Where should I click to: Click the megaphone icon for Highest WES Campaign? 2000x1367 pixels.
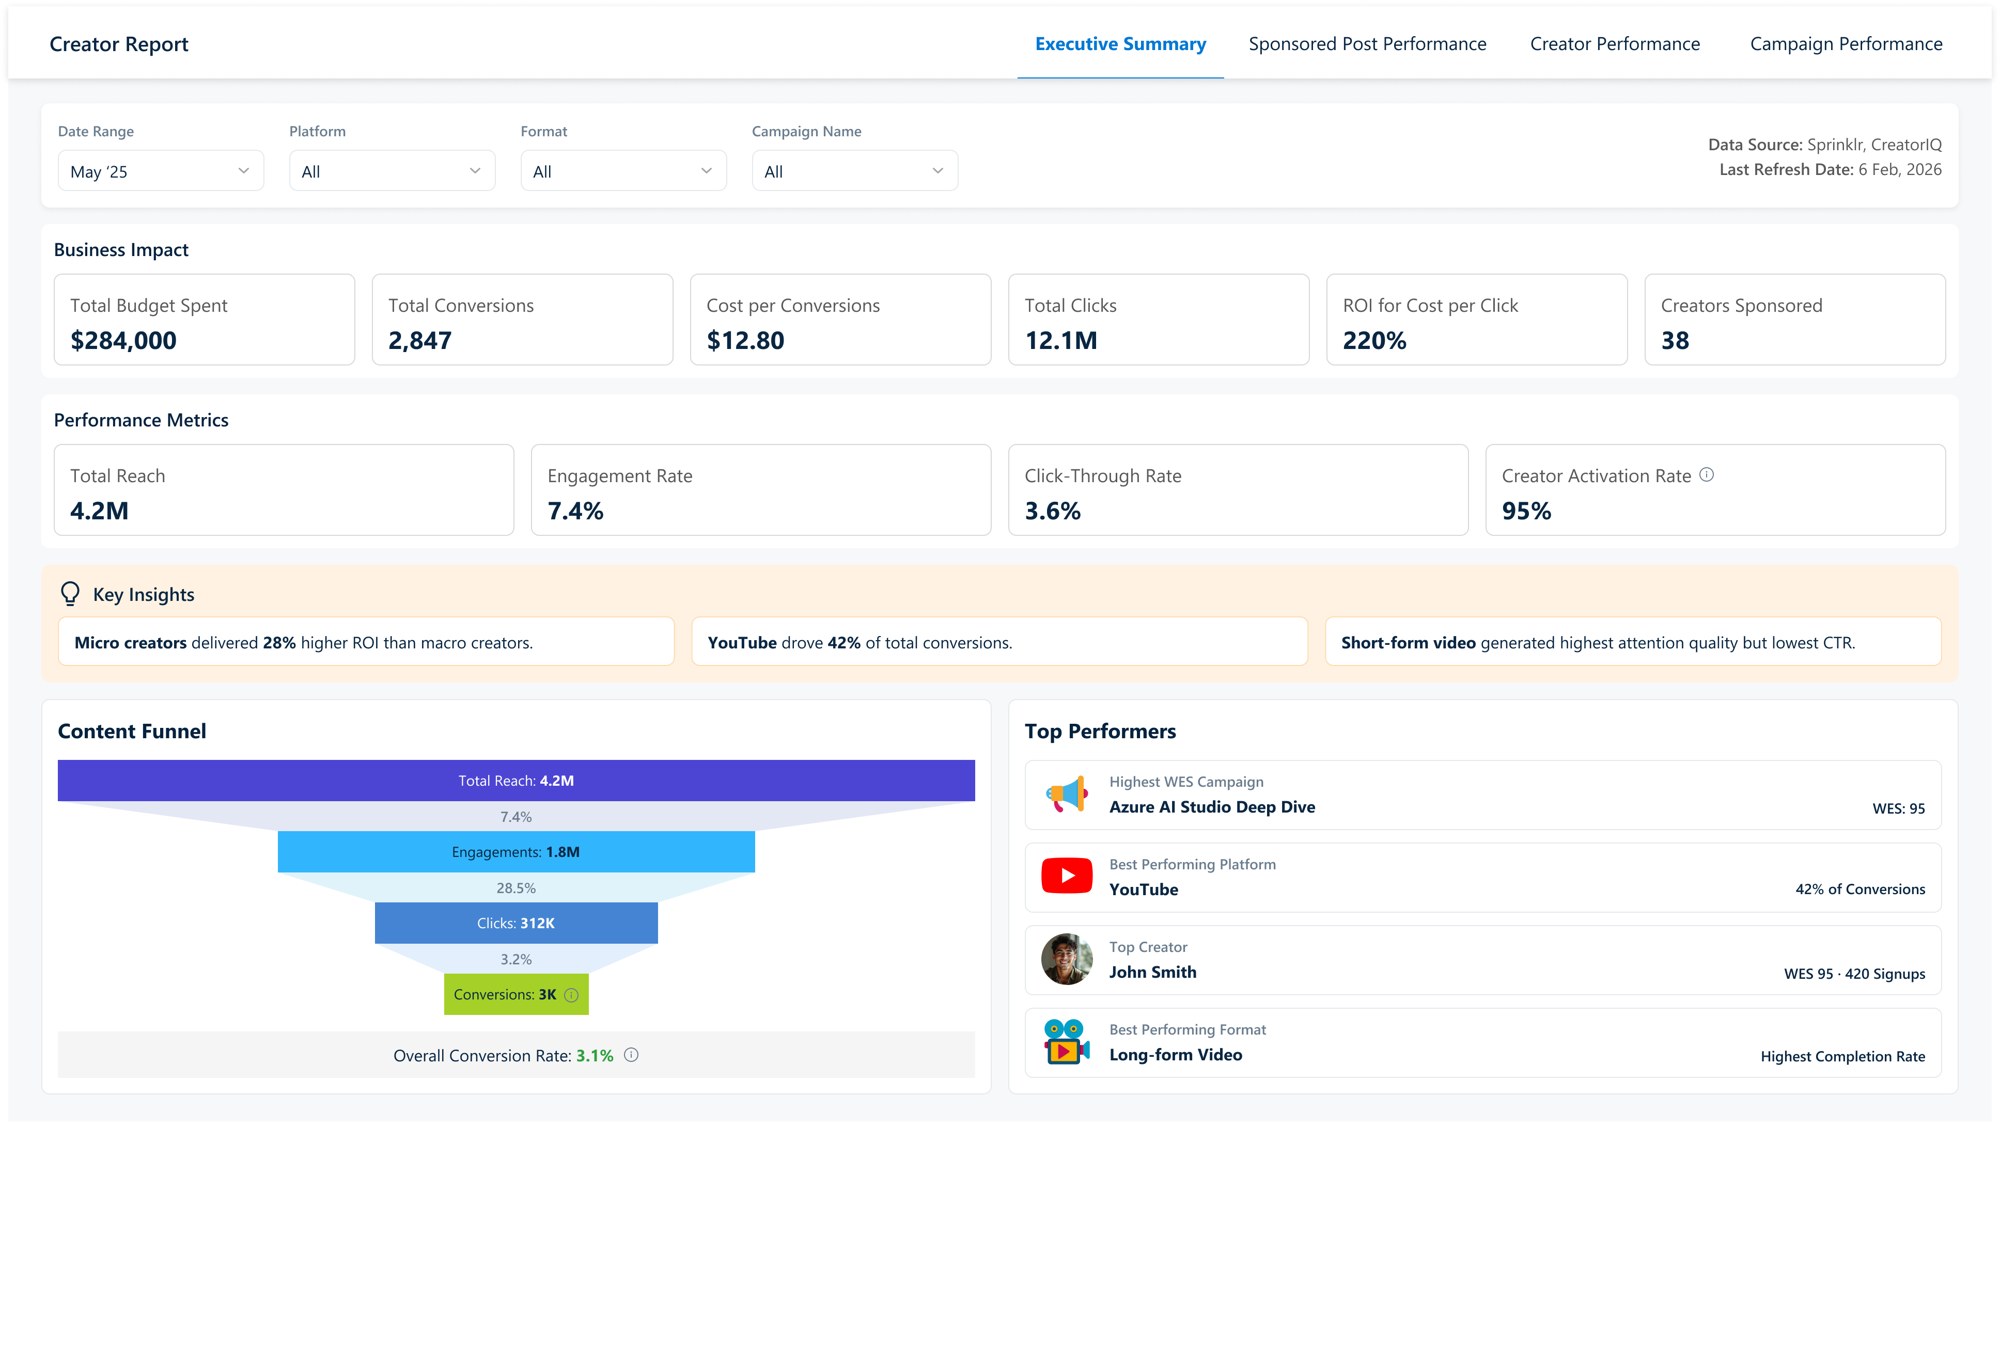coord(1066,795)
